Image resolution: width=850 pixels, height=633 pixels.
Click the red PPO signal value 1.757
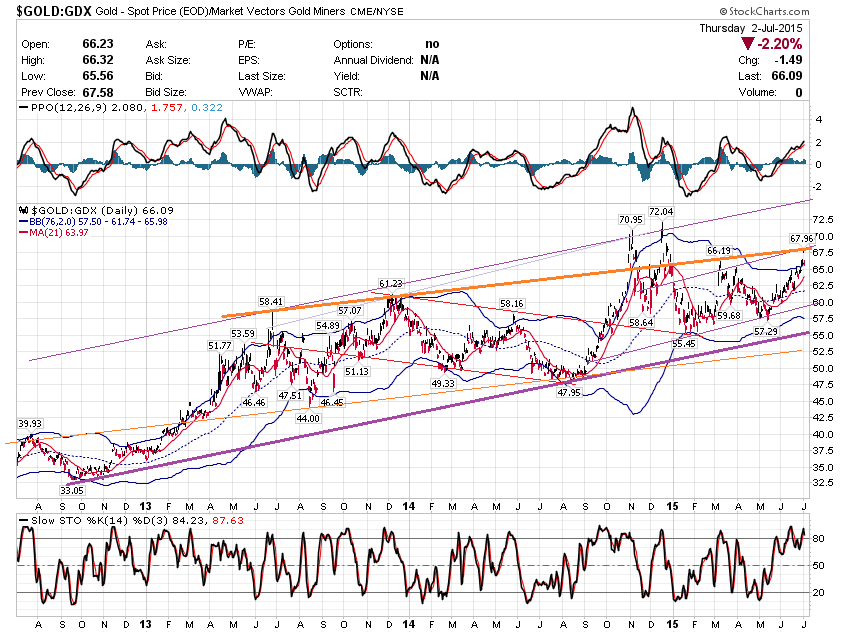[166, 107]
